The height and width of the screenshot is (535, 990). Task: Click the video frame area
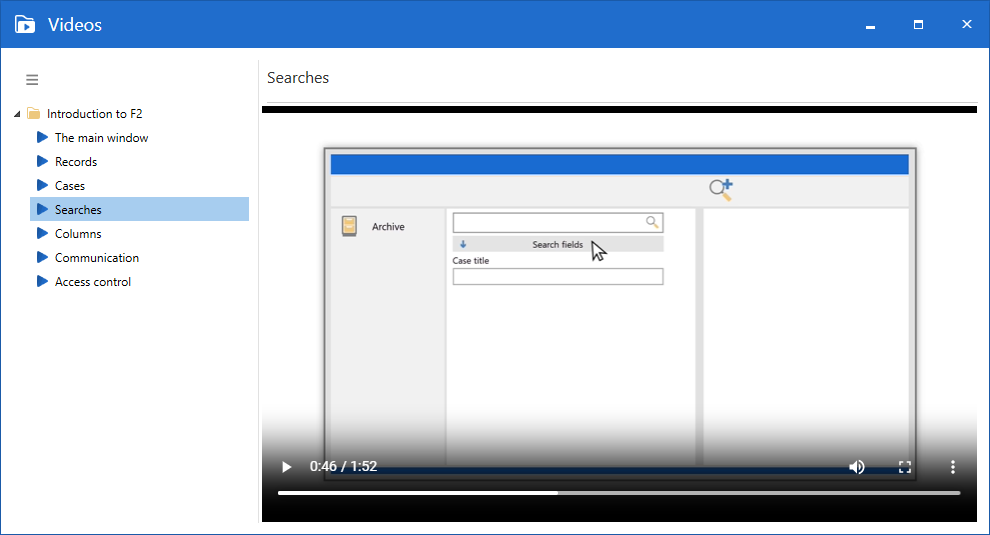tap(618, 300)
